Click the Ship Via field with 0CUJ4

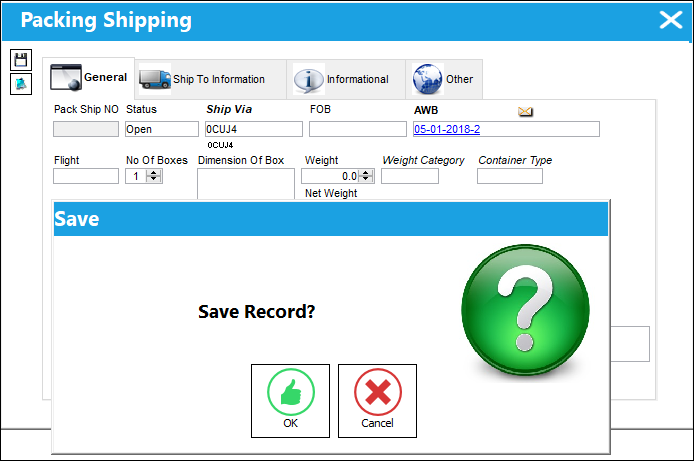point(254,129)
